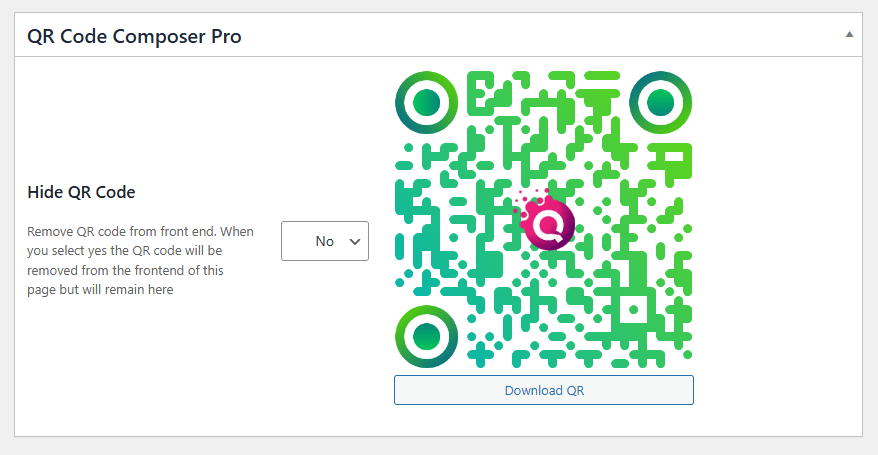Viewport: 878px width, 455px height.
Task: Click the "No" value in the select box
Action: point(324,241)
